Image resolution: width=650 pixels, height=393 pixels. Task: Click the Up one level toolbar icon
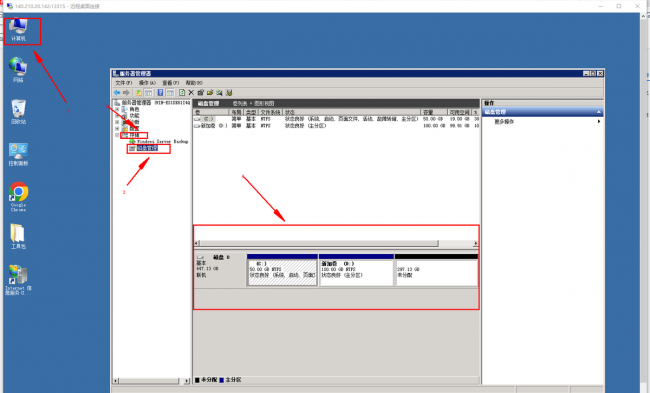coord(139,93)
